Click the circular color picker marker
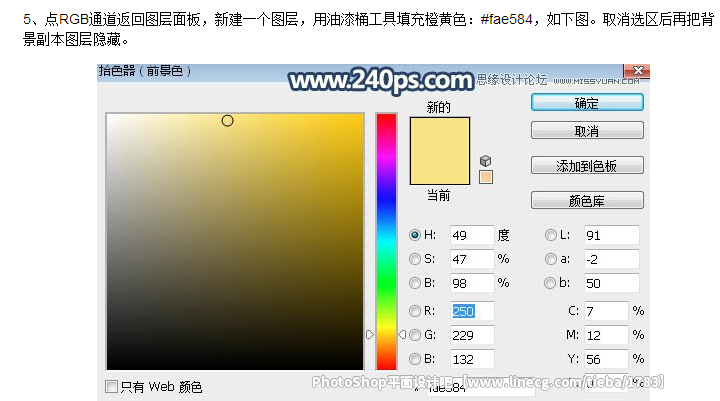The image size is (720, 401). [227, 121]
